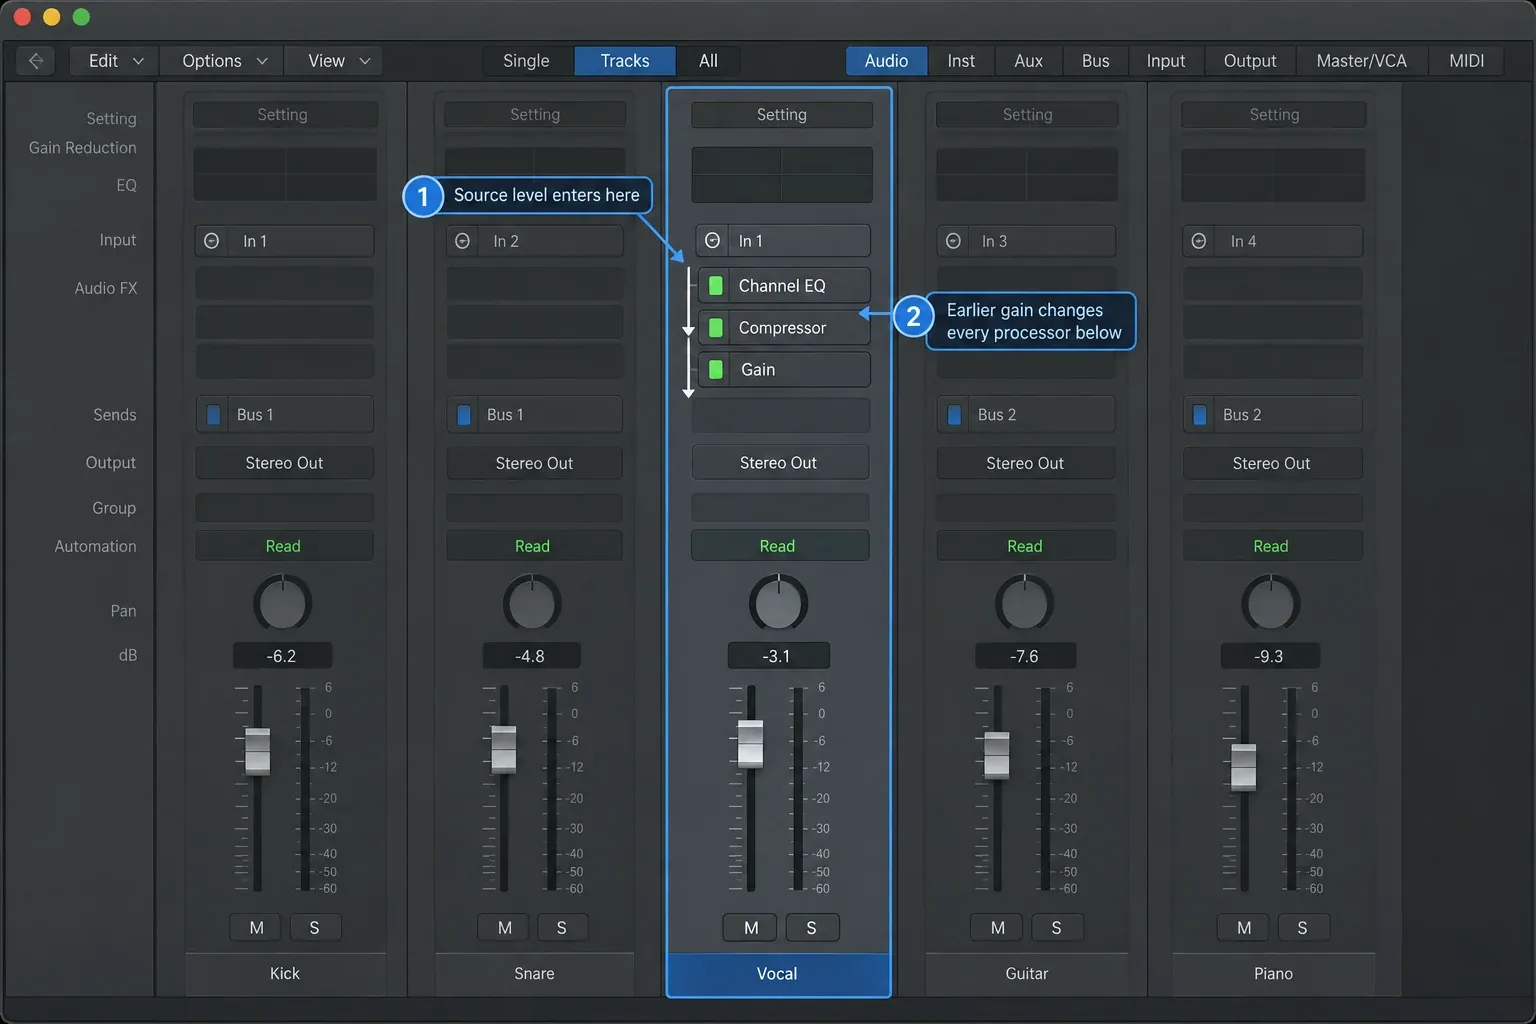1536x1024 pixels.
Task: Open the Edit menu dropdown
Action: pos(114,61)
